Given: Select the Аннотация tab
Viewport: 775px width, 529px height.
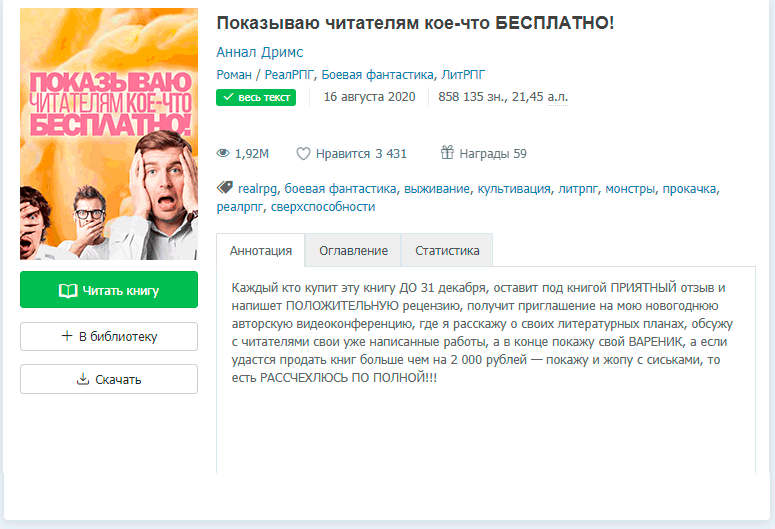Looking at the screenshot, I should [x=260, y=251].
